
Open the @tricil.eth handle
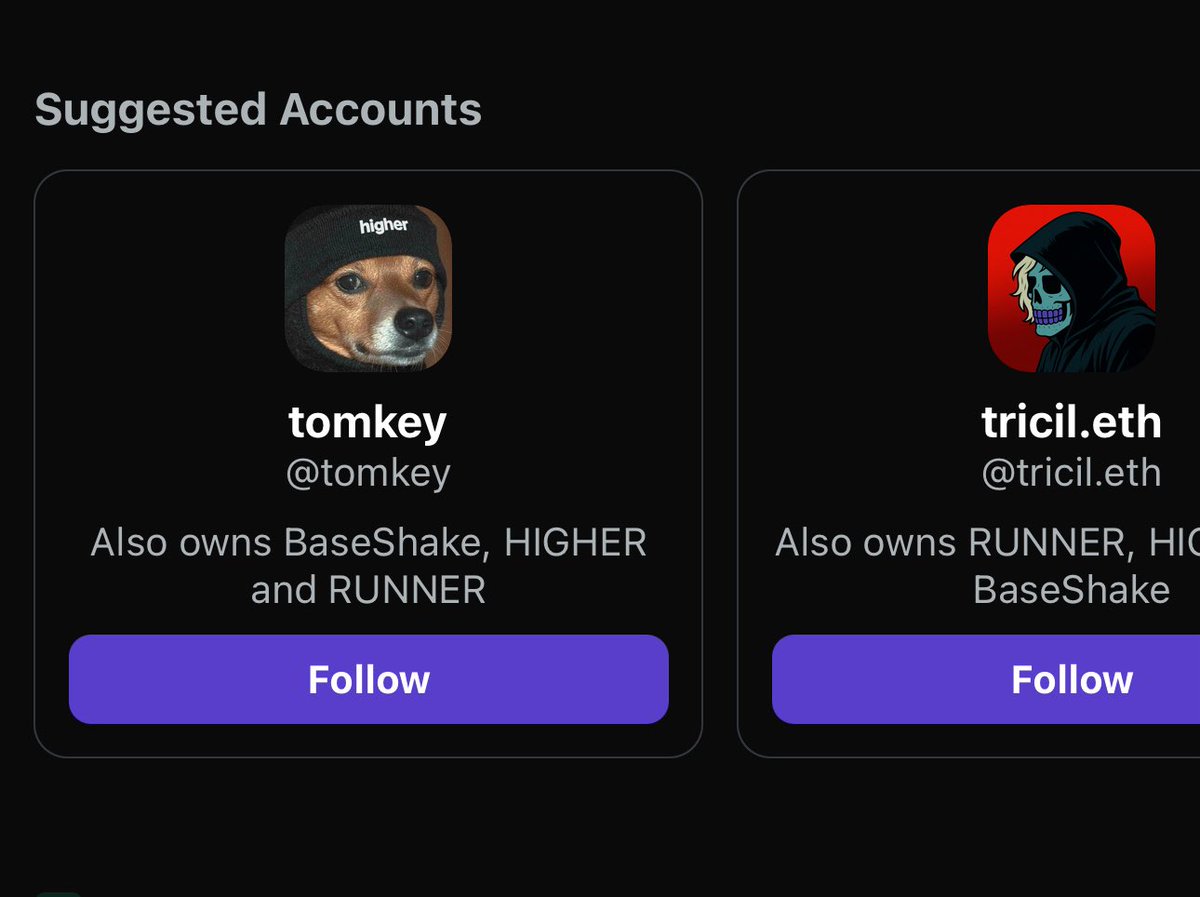[x=1071, y=473]
